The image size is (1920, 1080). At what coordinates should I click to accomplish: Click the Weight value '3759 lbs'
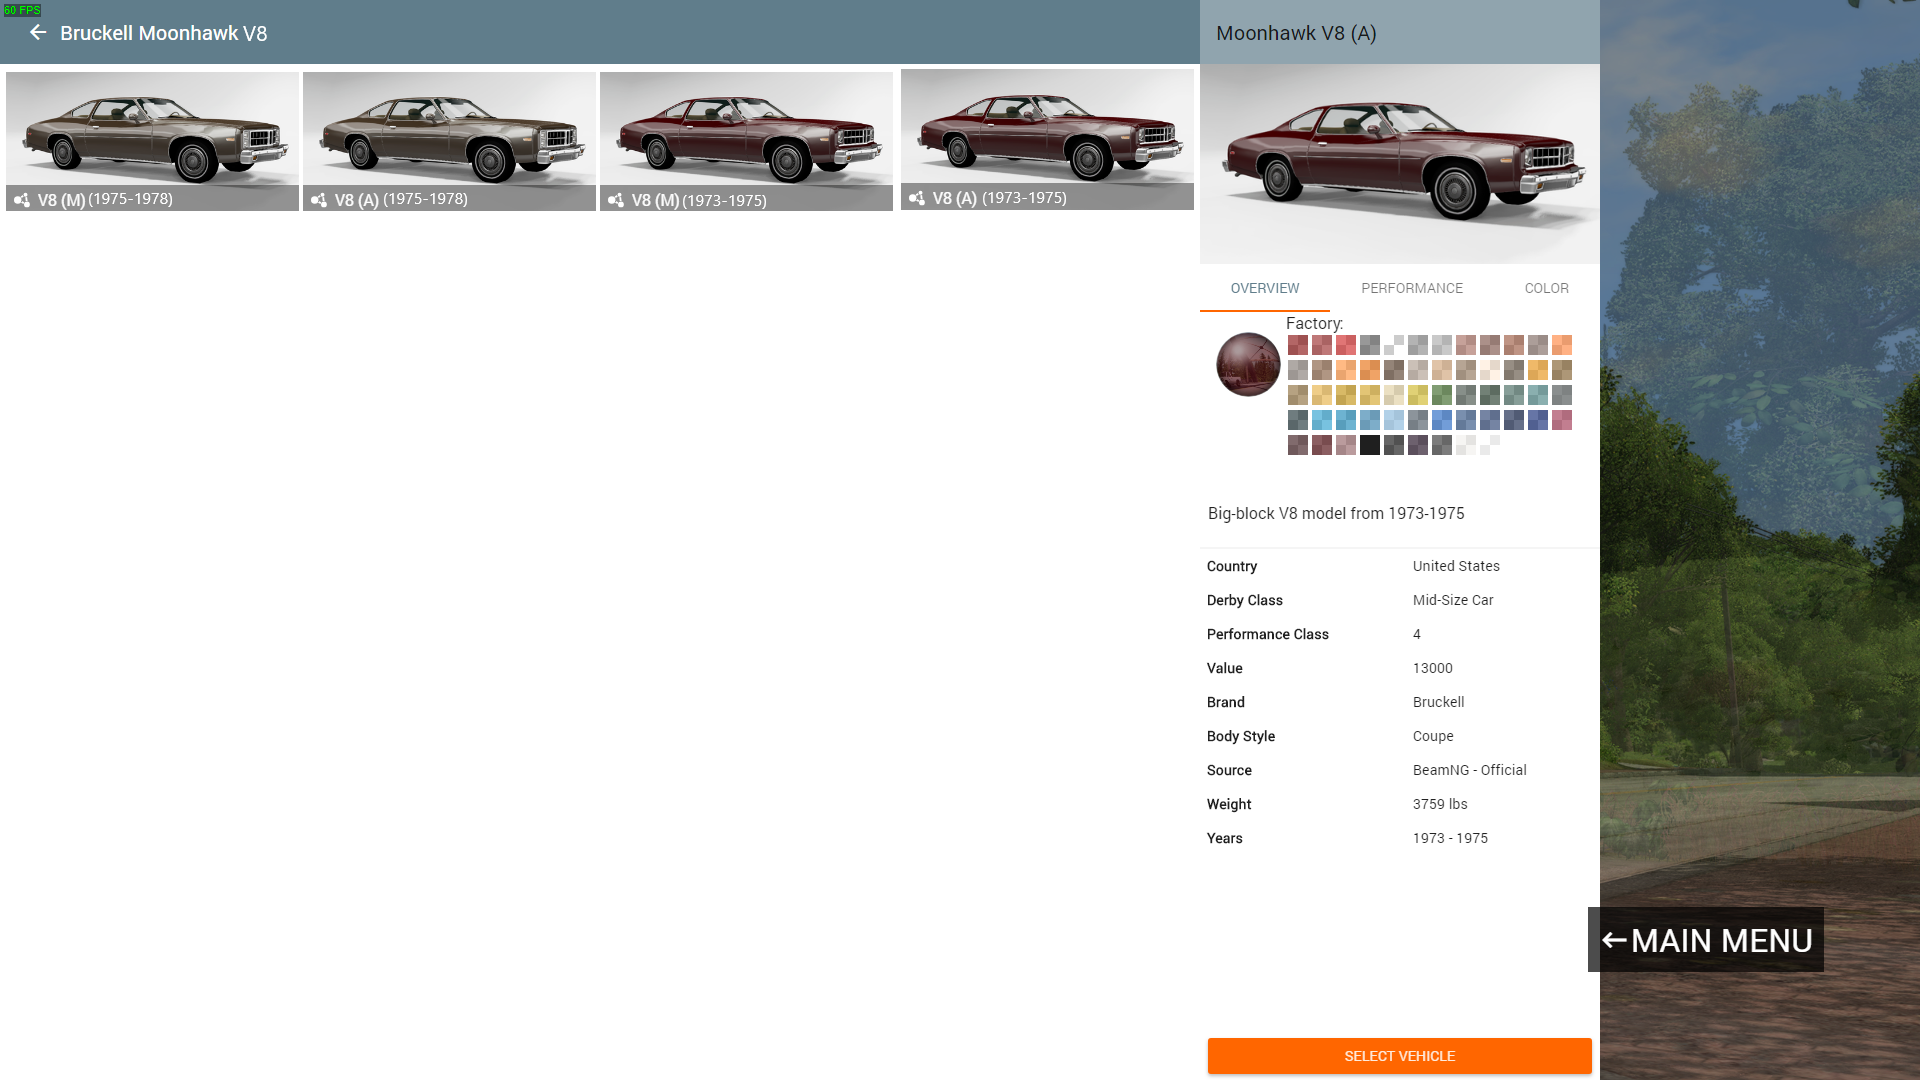tap(1440, 804)
